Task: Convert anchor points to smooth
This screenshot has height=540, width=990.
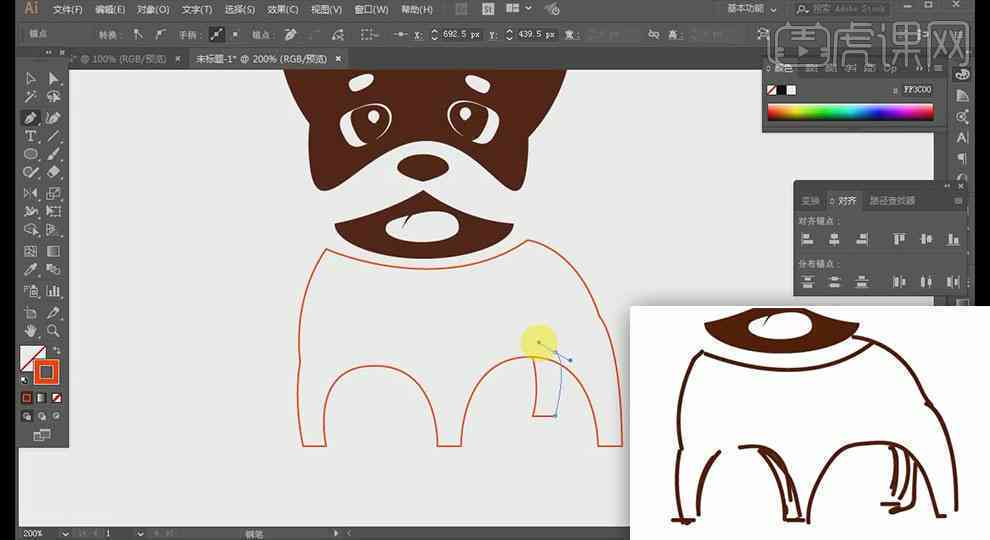Action: point(160,34)
